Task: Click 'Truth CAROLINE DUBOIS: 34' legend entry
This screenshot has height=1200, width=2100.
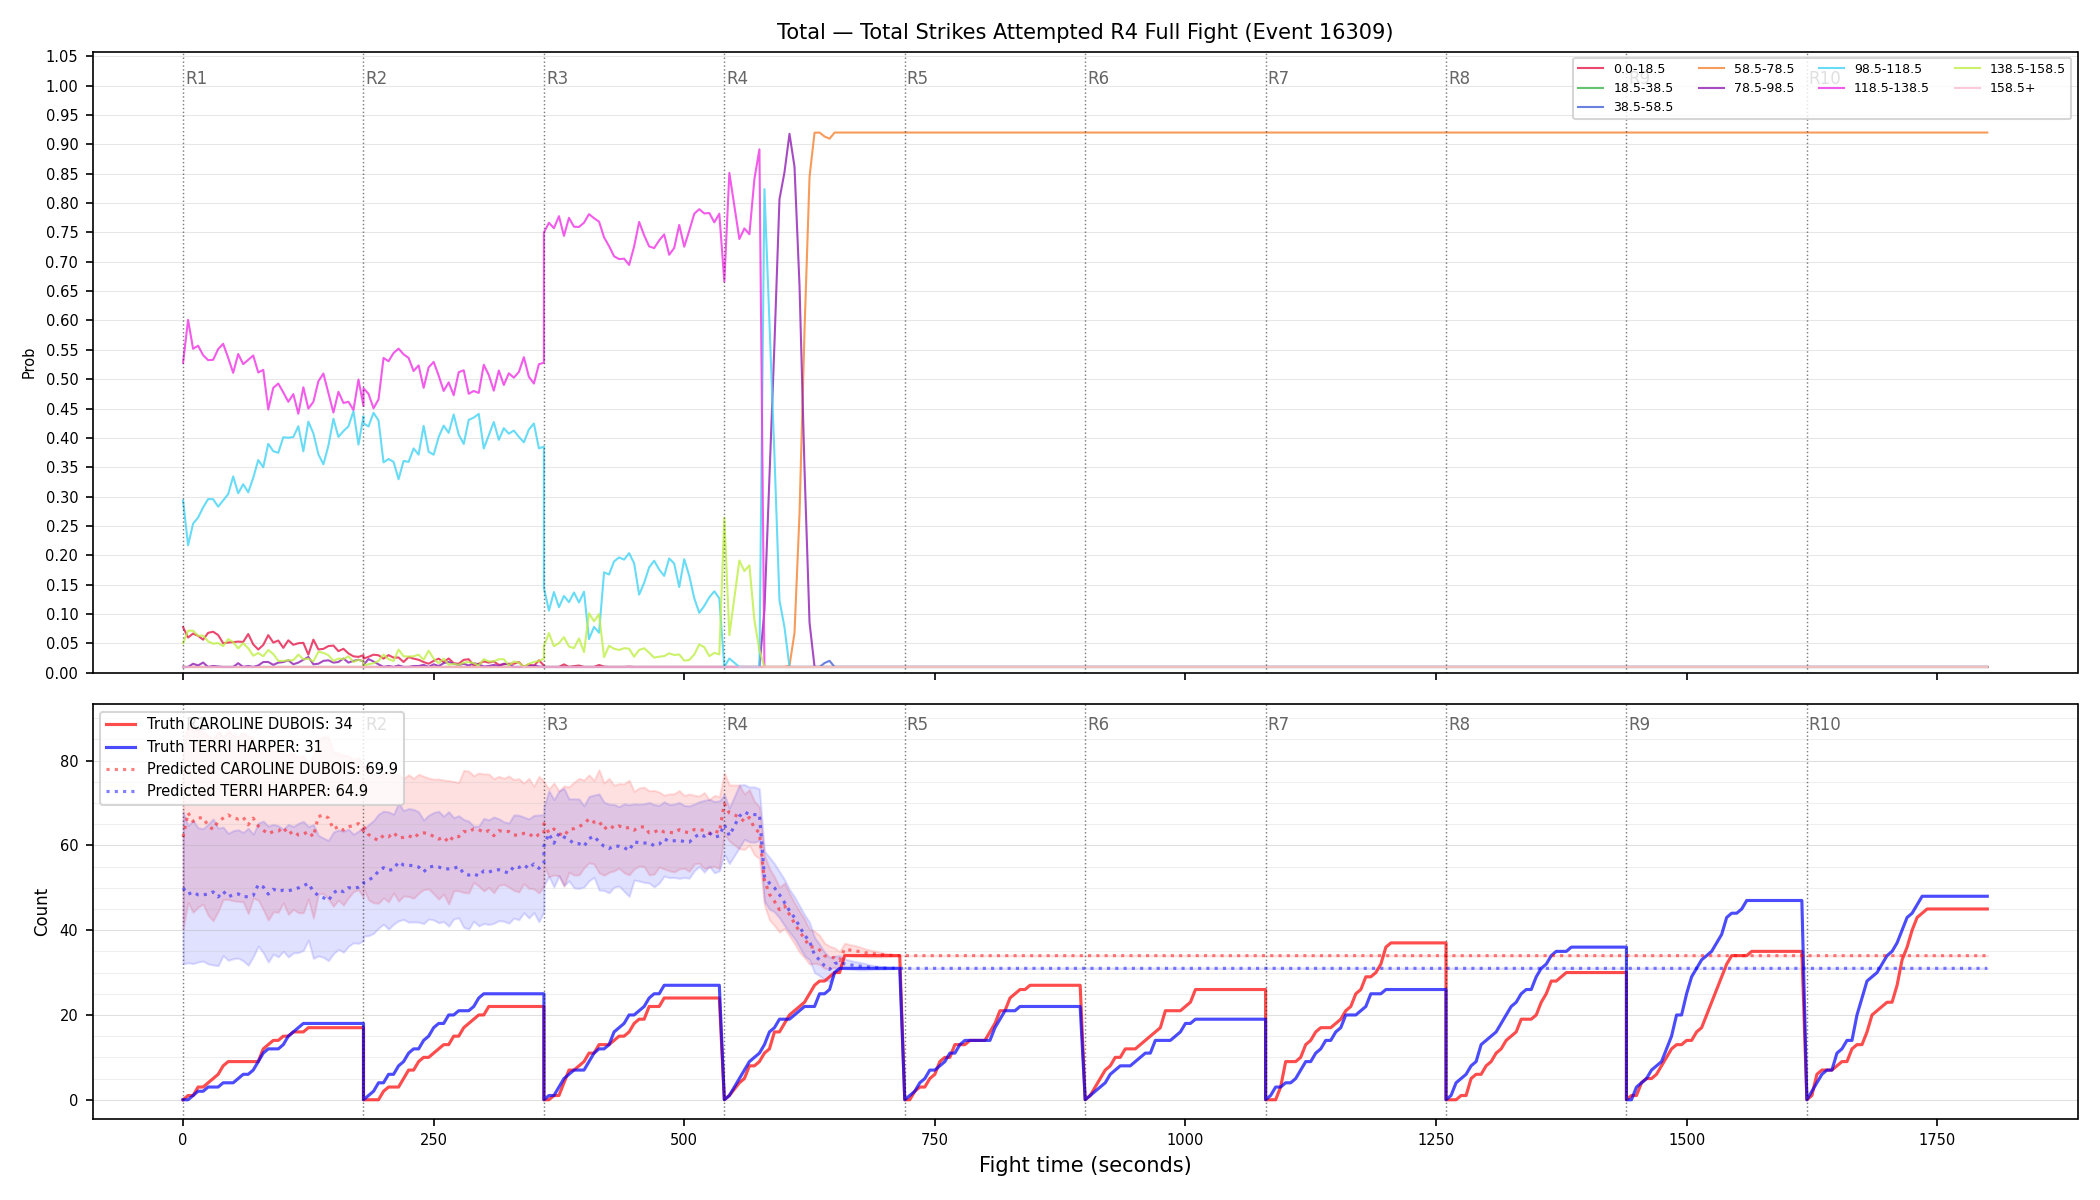Action: pos(250,724)
